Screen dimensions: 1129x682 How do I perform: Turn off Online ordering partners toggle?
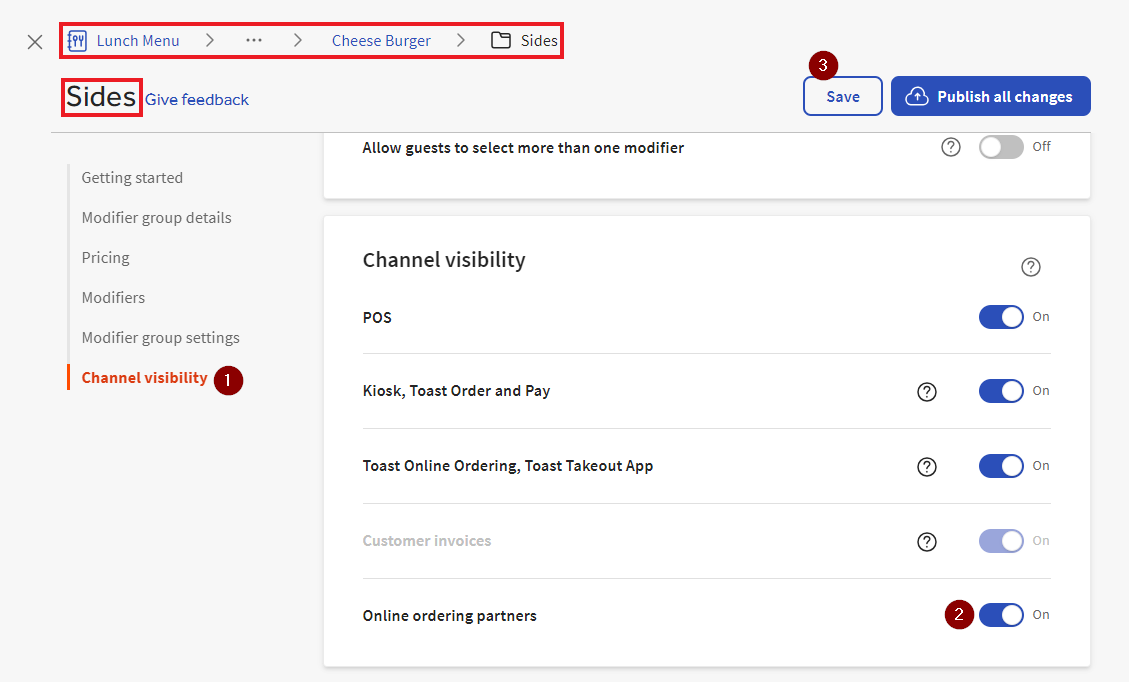(x=1001, y=615)
